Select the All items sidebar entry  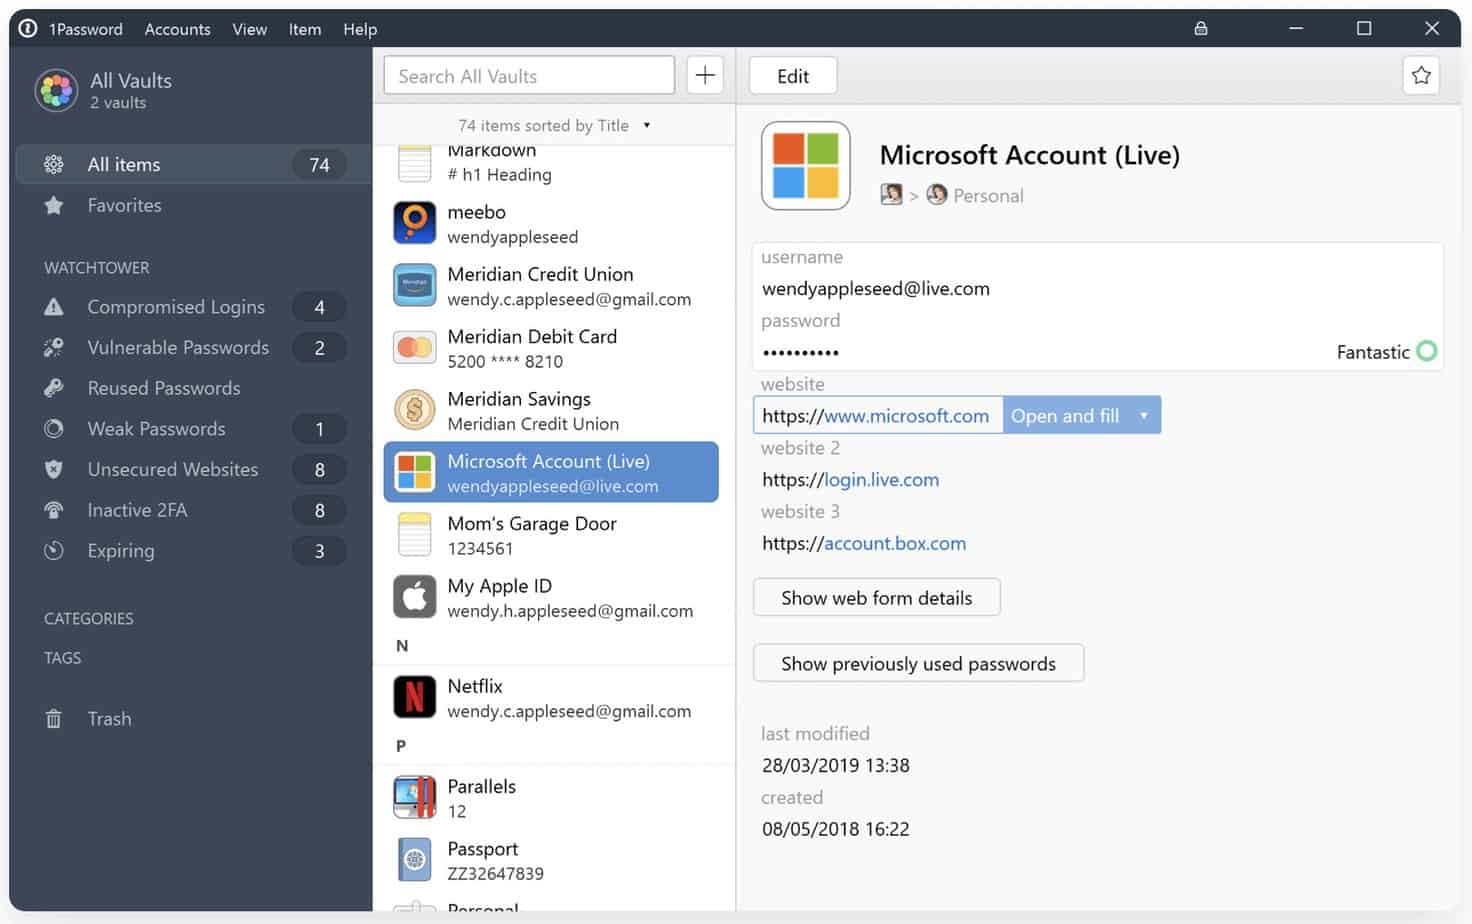pos(193,164)
